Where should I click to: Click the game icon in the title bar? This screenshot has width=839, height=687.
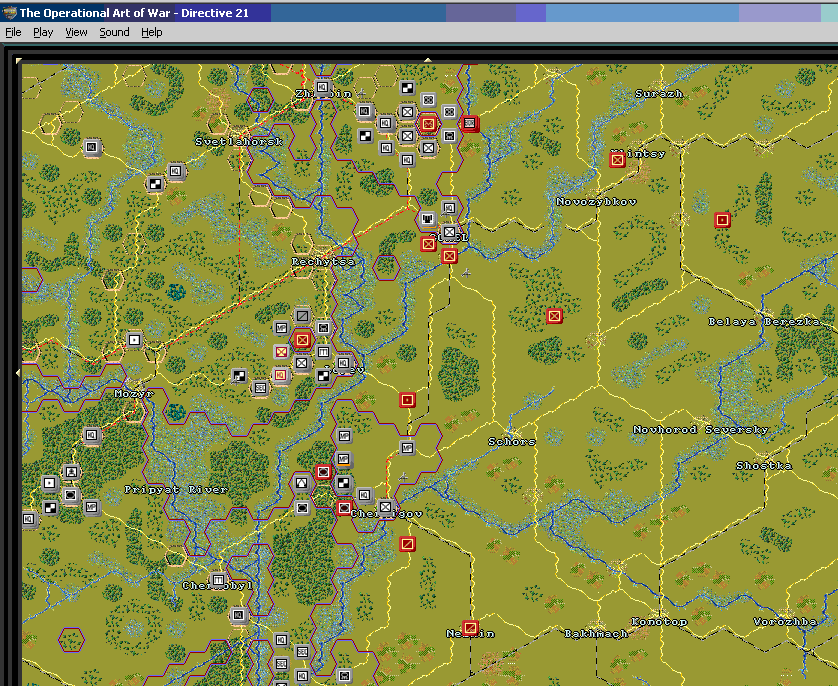click(x=9, y=13)
